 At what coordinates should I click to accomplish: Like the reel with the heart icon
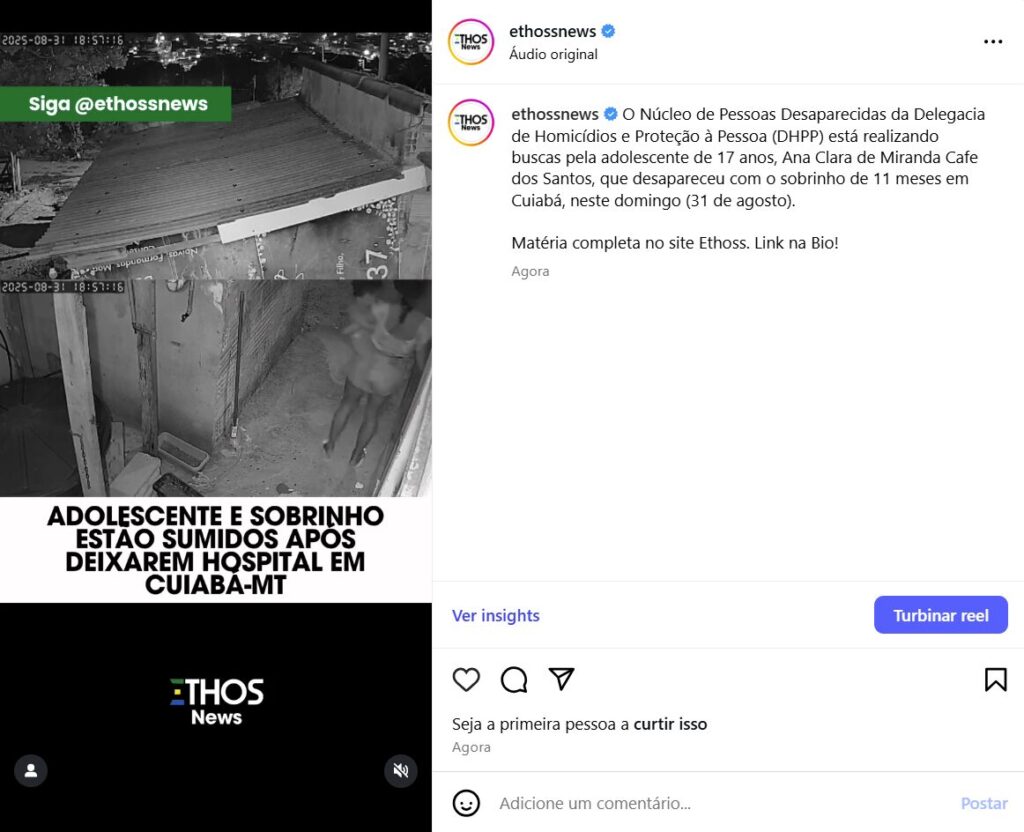466,679
